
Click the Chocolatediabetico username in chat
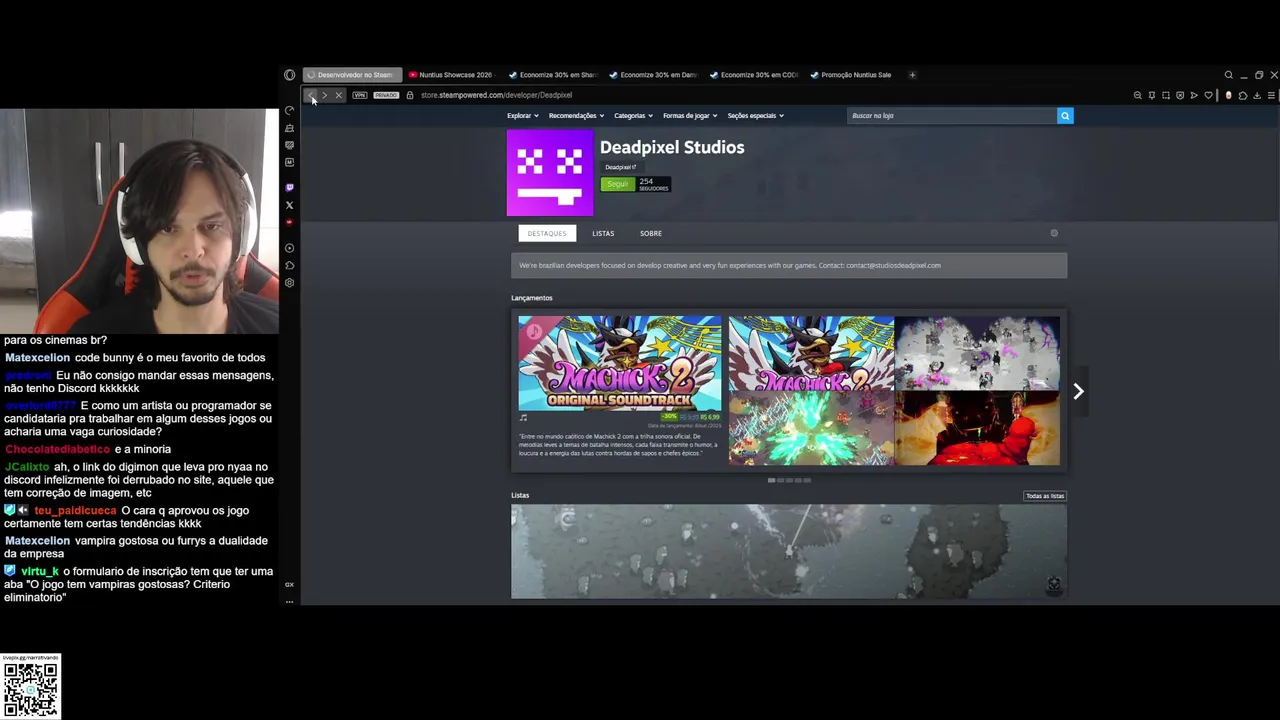pyautogui.click(x=57, y=449)
